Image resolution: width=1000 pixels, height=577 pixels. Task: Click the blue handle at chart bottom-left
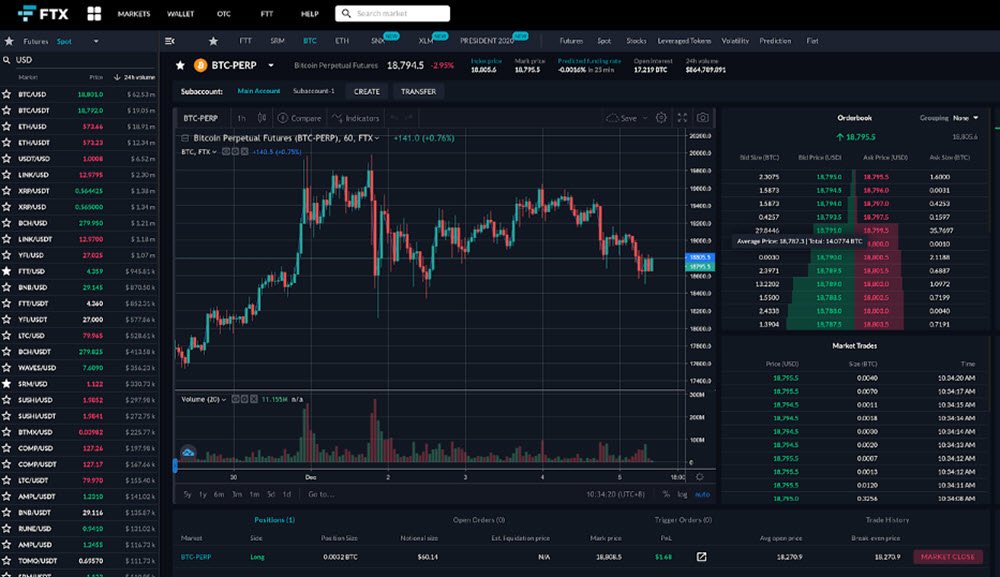[175, 465]
